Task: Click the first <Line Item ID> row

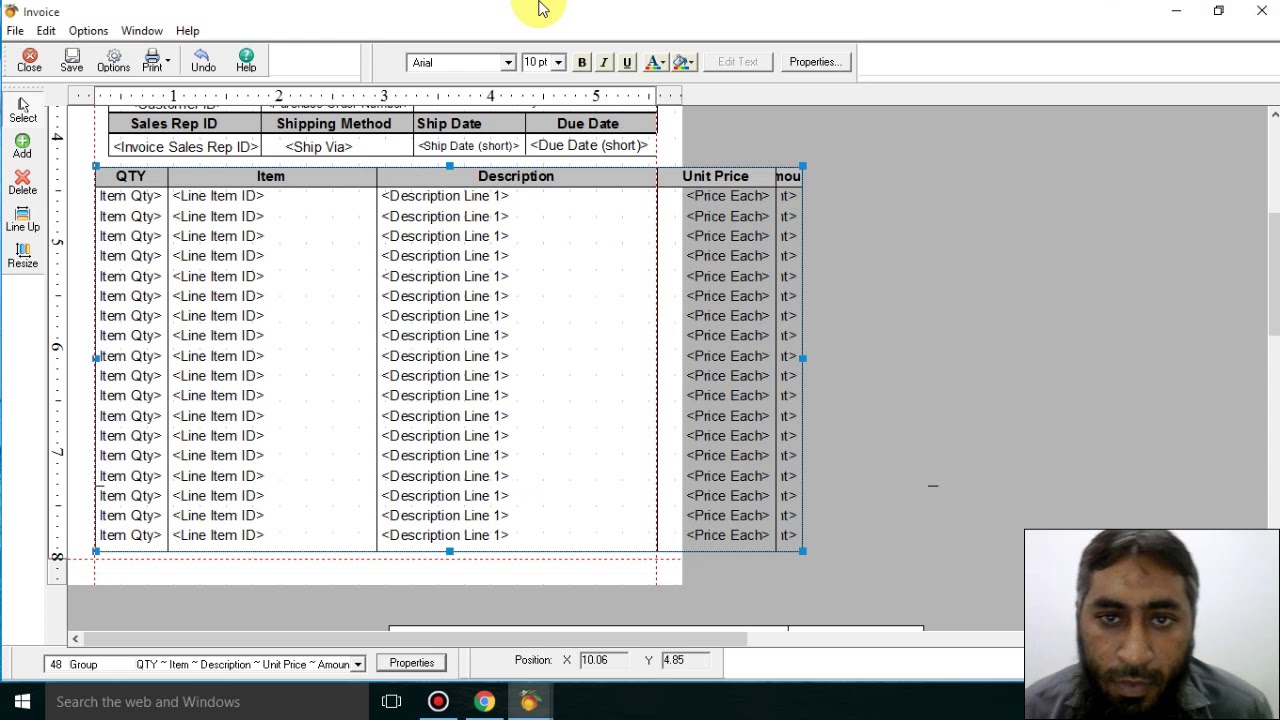Action: 218,196
